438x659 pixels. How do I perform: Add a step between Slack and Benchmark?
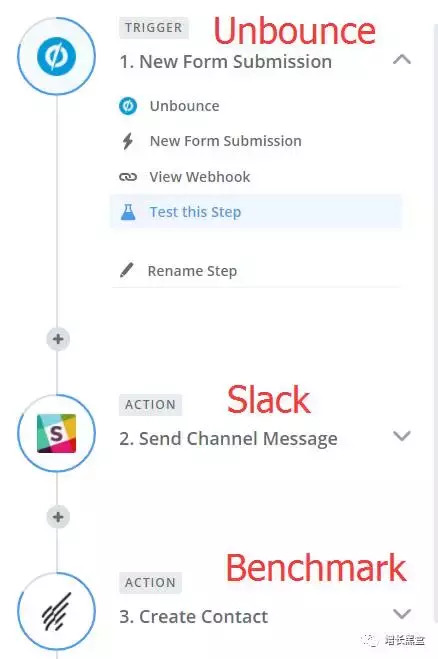pyautogui.click(x=58, y=517)
